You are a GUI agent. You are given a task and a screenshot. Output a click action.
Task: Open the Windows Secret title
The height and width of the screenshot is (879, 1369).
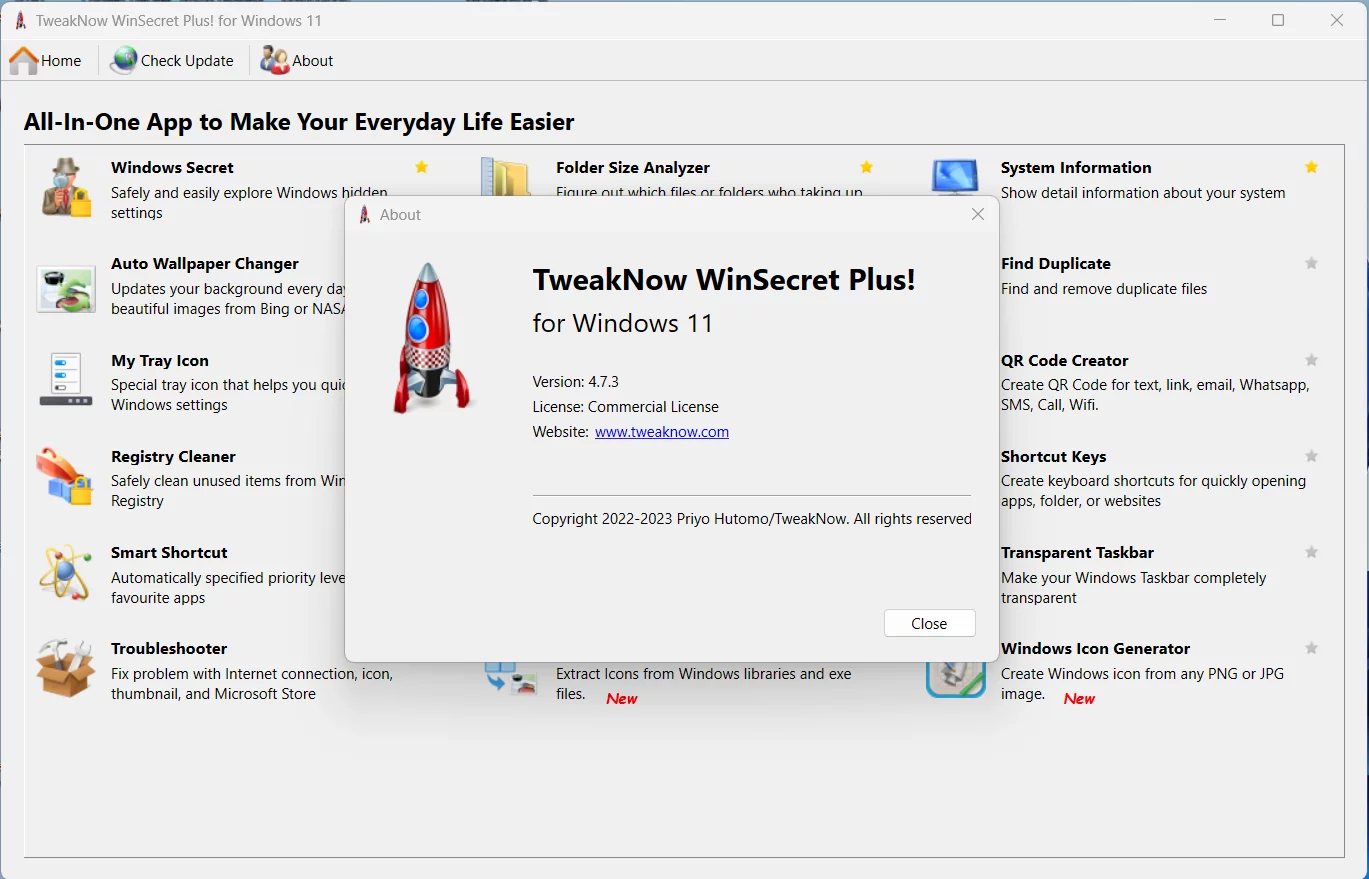coord(172,168)
